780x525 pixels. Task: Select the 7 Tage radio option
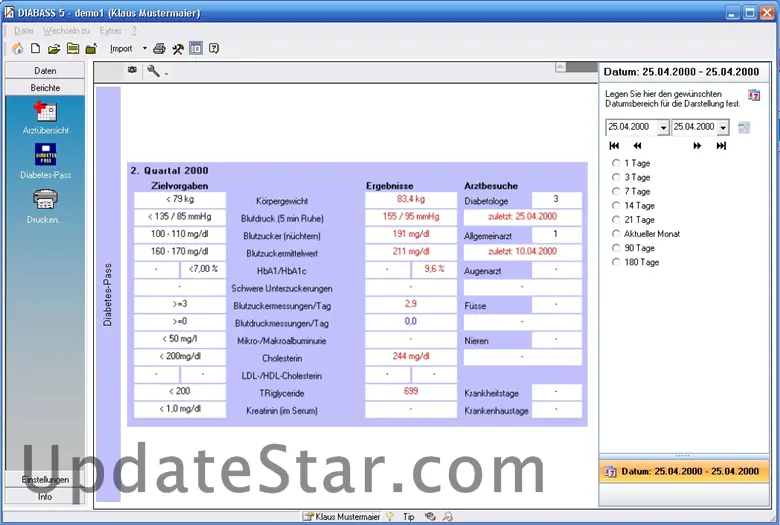coord(616,191)
